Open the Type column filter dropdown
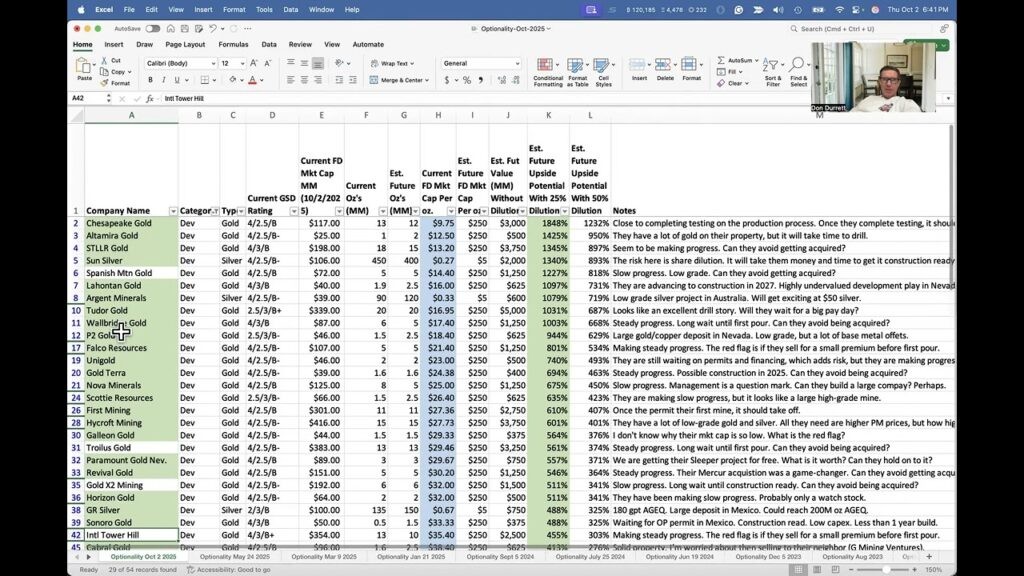Viewport: 1024px width, 576px height. coord(241,211)
